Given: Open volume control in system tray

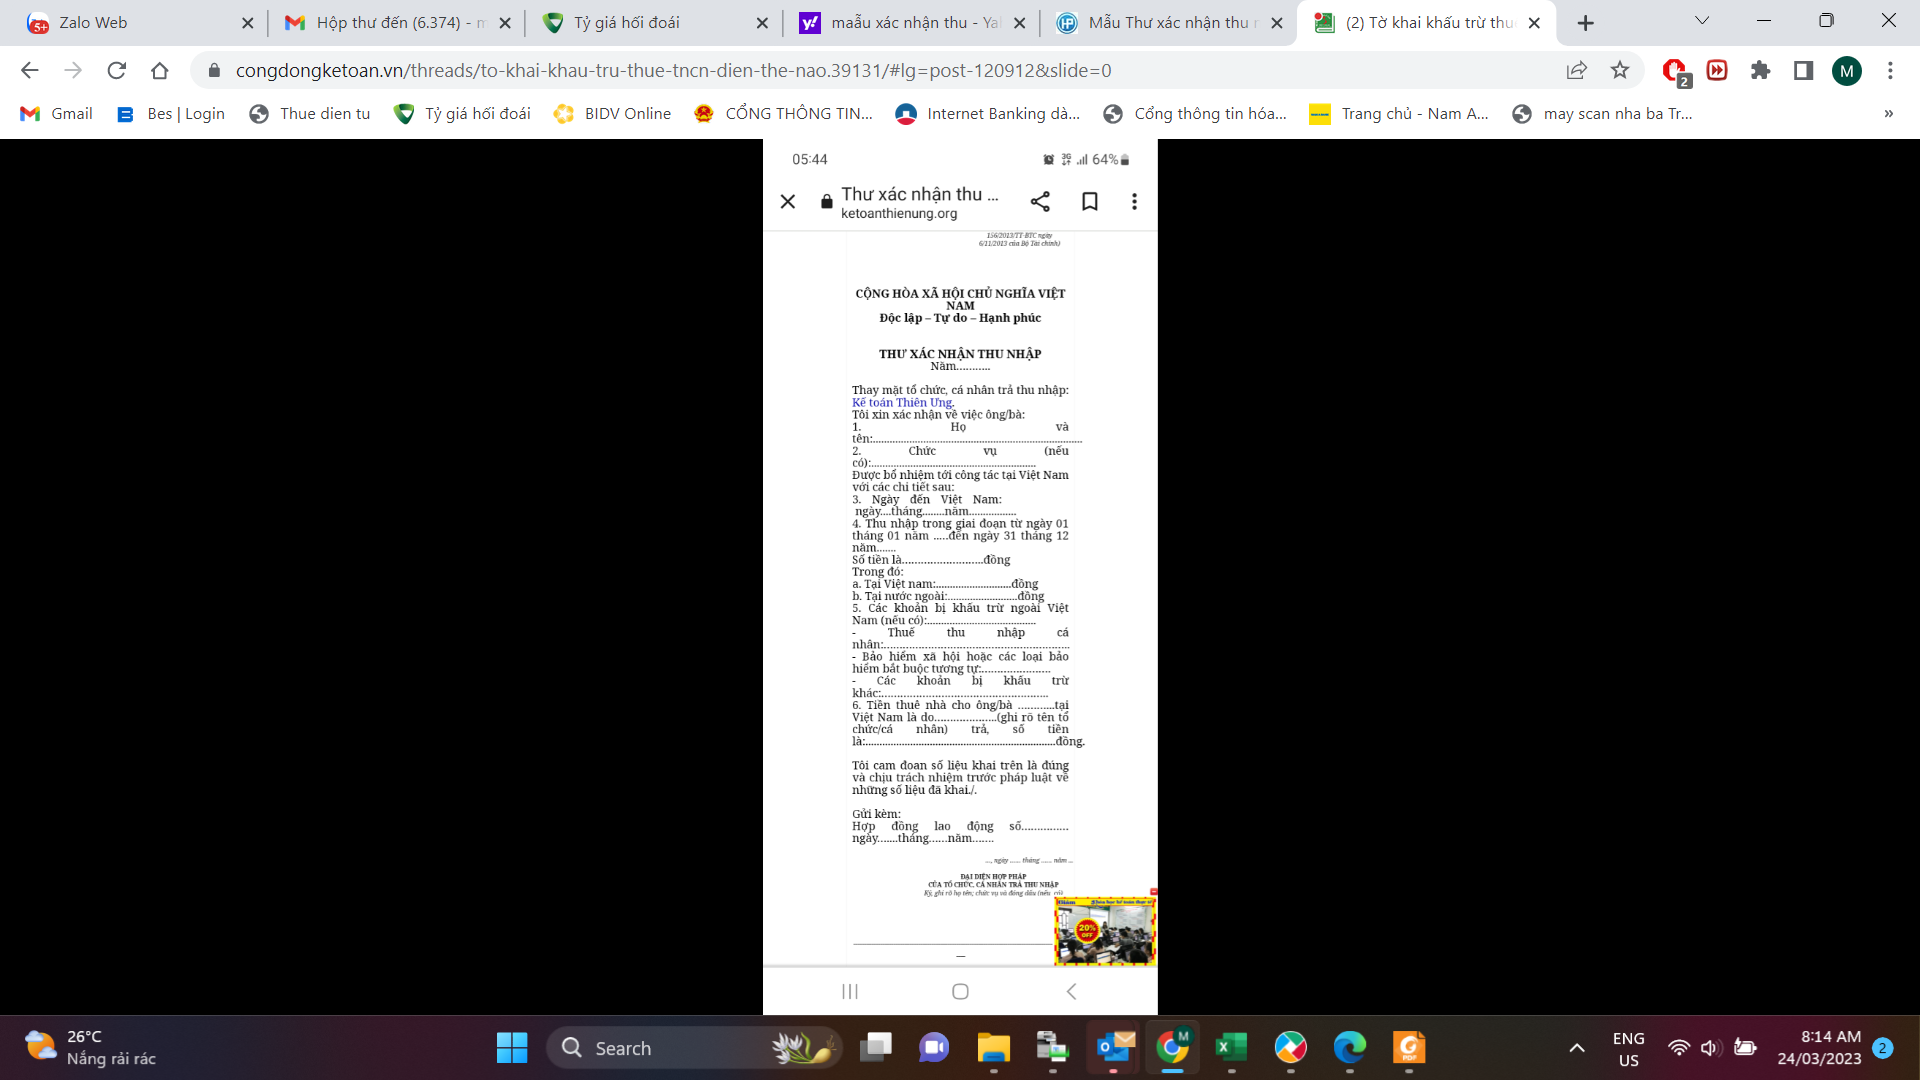Looking at the screenshot, I should pos(1709,1048).
